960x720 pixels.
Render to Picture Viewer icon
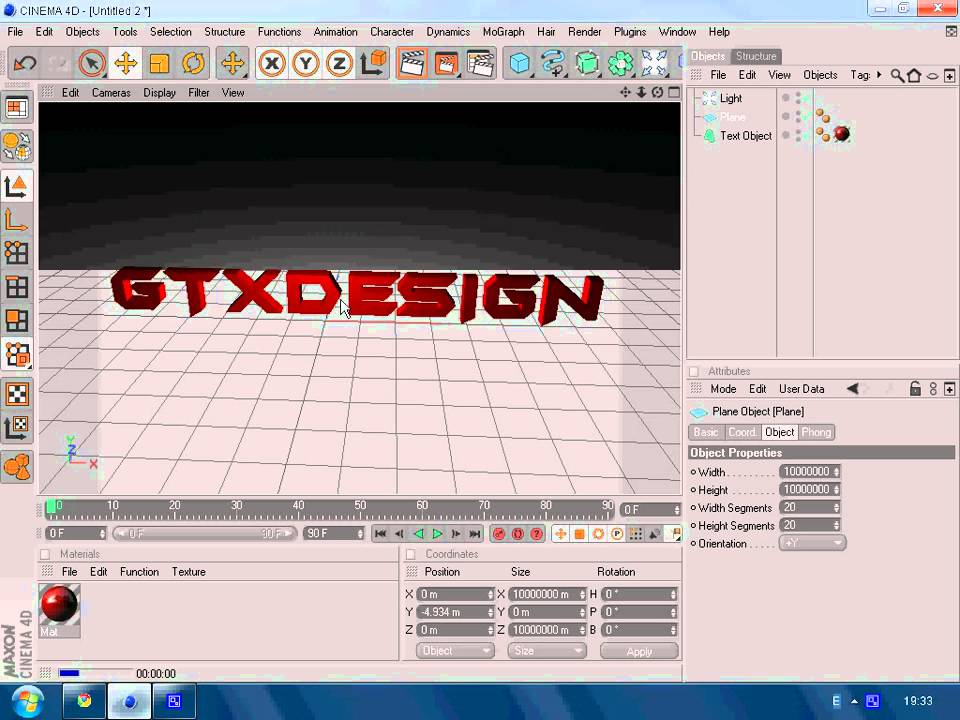pyautogui.click(x=446, y=63)
